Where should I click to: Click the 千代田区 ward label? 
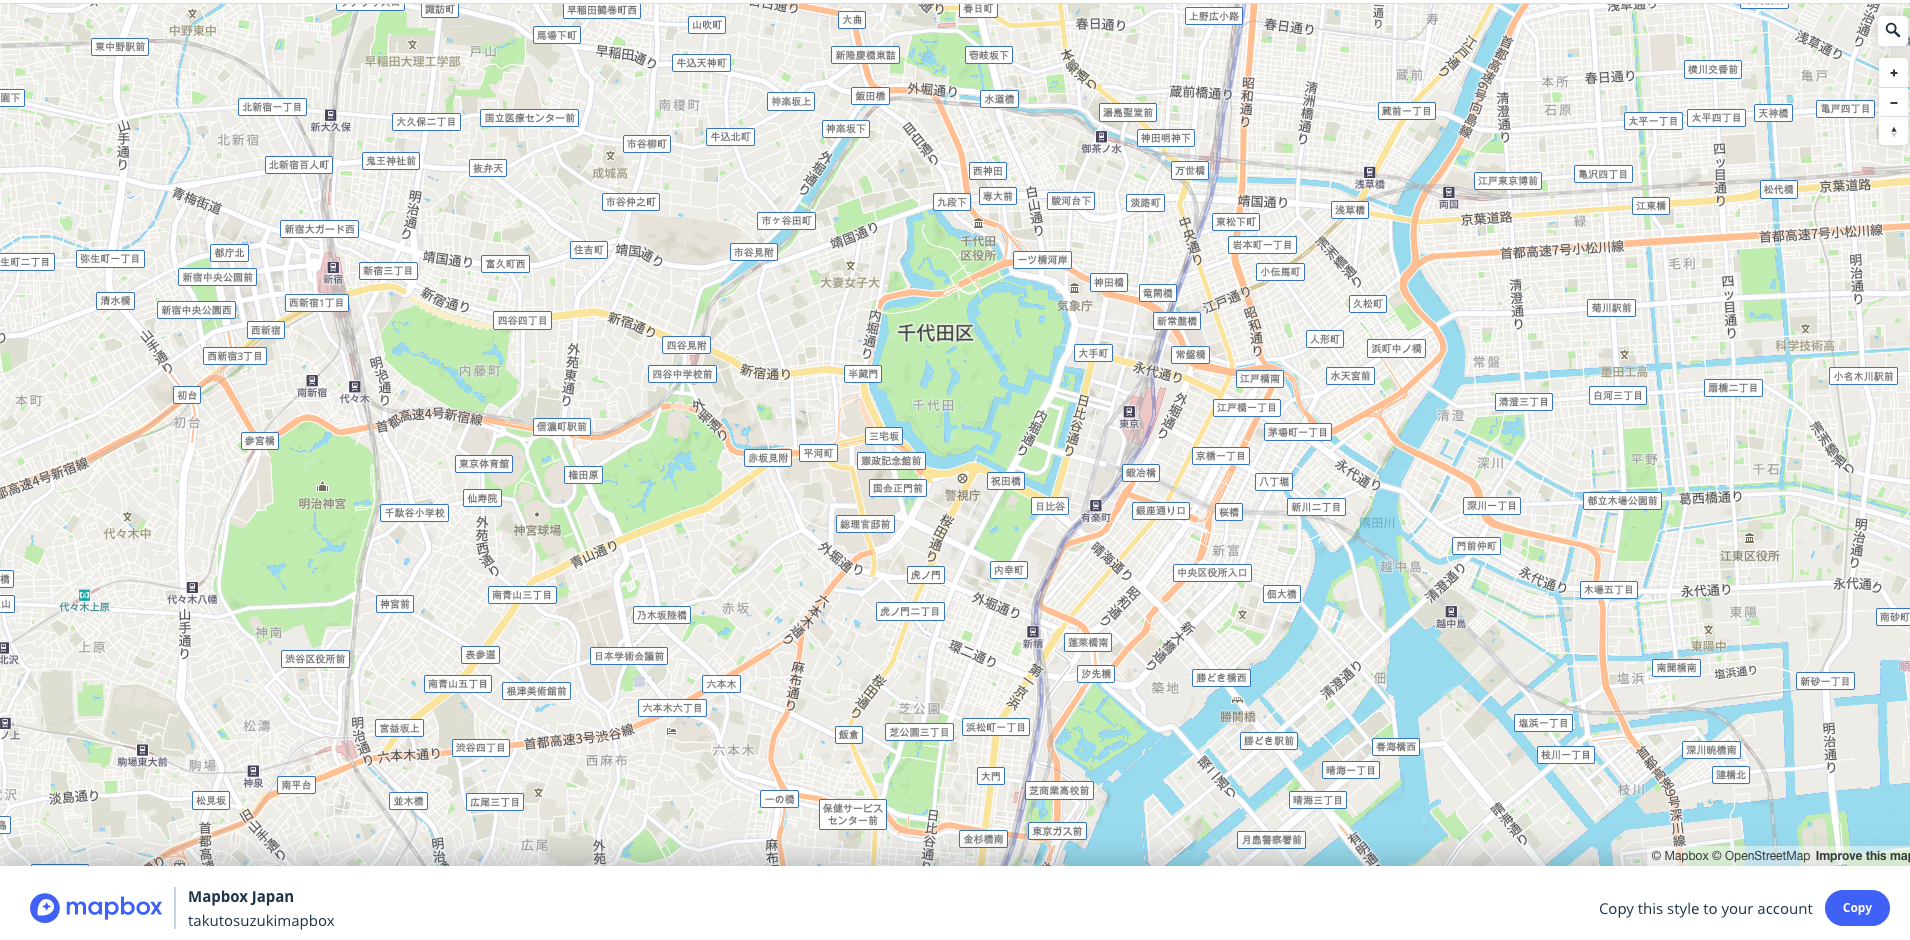pos(935,333)
